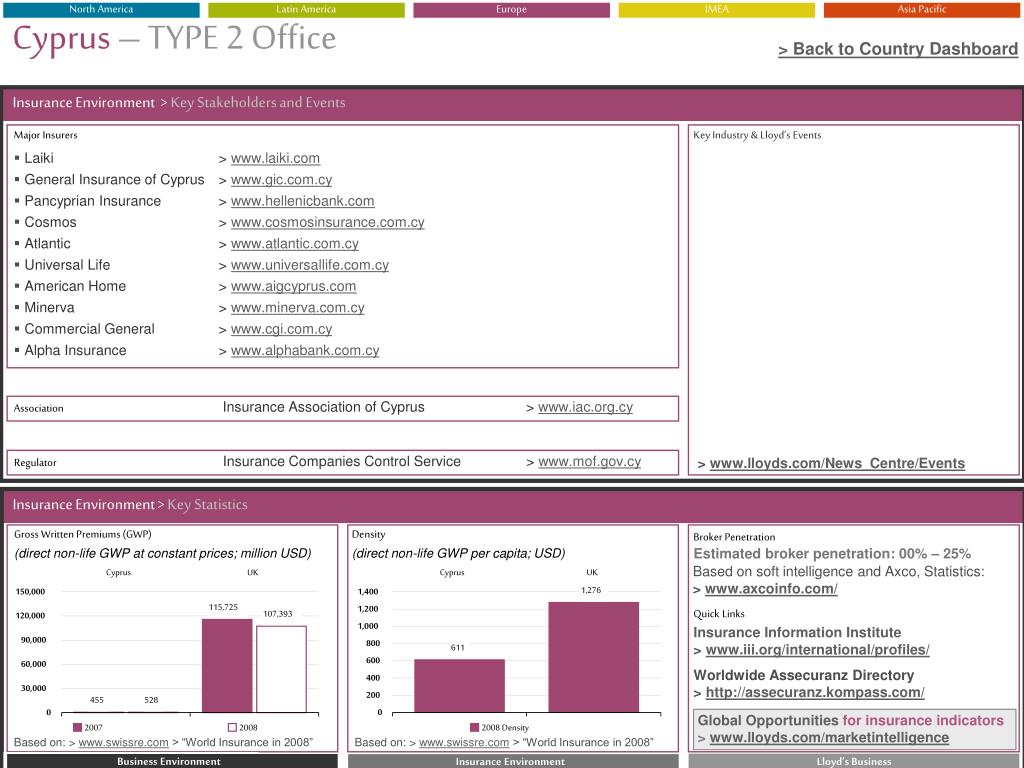Open Business Environment bottom tab
Image resolution: width=1024 pixels, height=768 pixels.
(x=168, y=761)
